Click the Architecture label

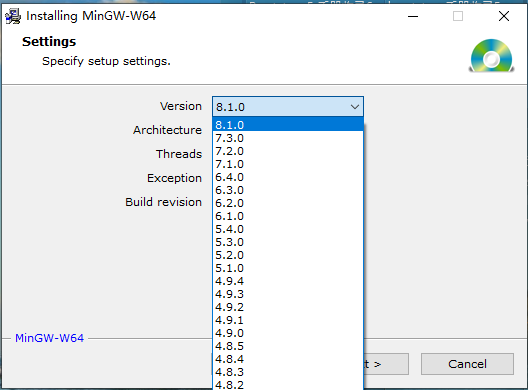pos(167,130)
